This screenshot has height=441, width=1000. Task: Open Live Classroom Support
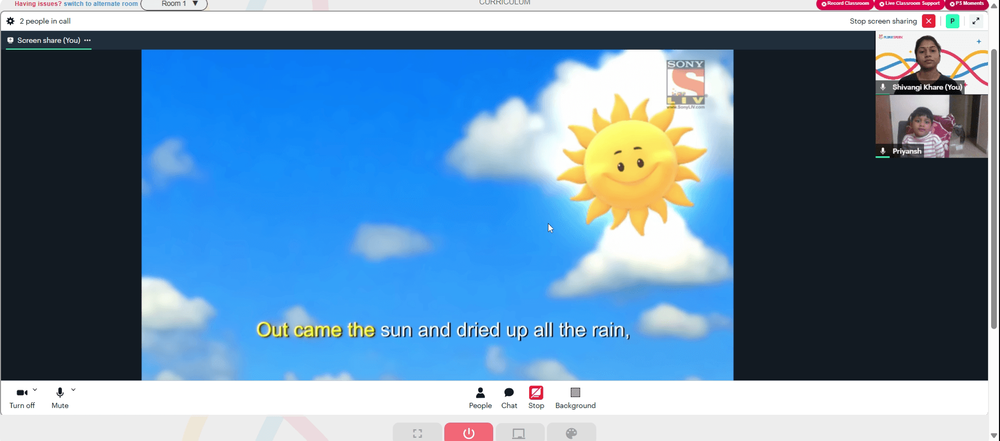pos(909,4)
